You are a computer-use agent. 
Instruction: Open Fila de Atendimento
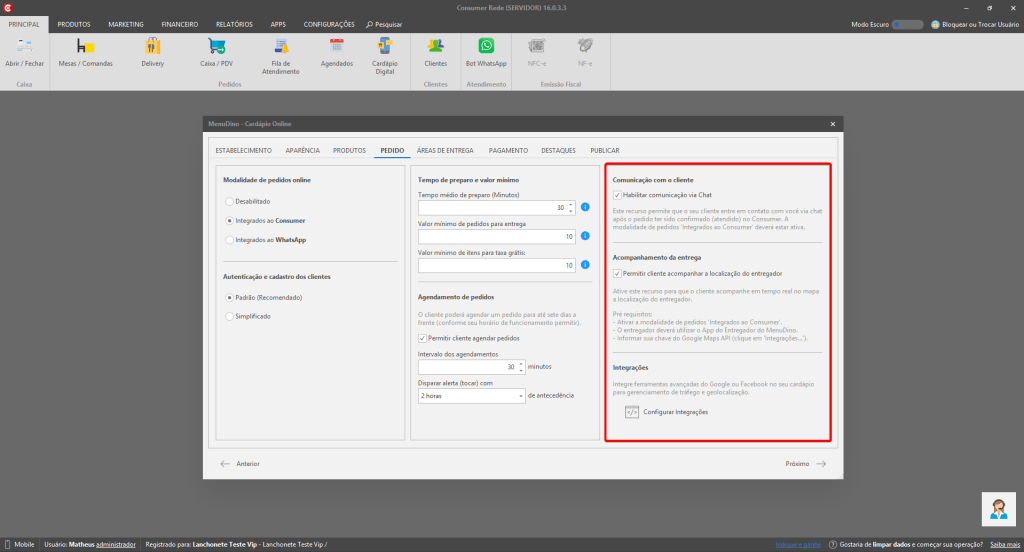tap(281, 46)
